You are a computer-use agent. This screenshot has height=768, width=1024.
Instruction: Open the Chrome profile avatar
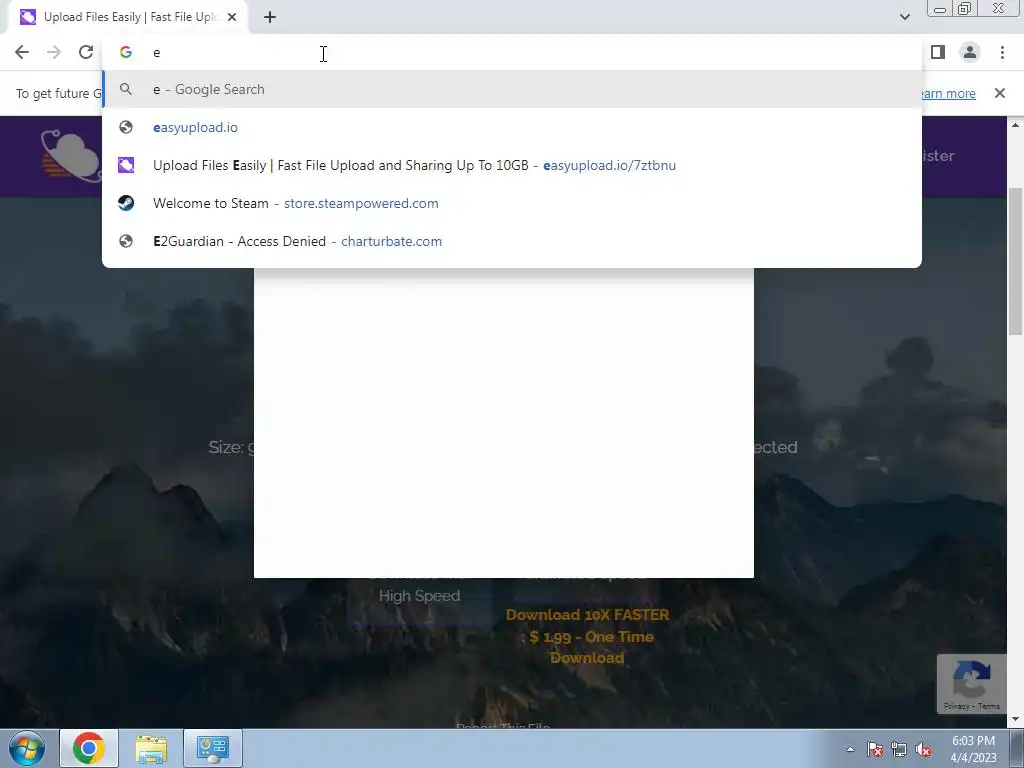(970, 52)
